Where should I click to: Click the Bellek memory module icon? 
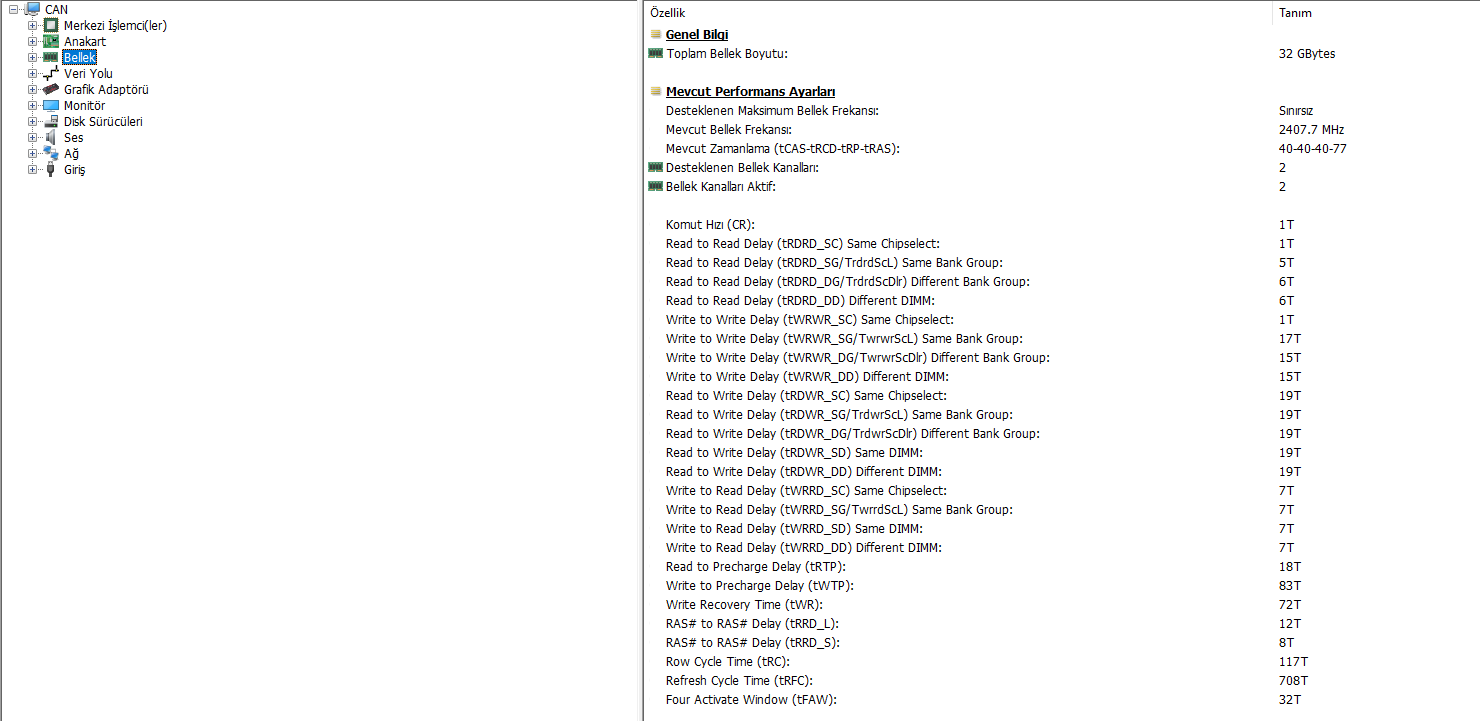click(51, 57)
